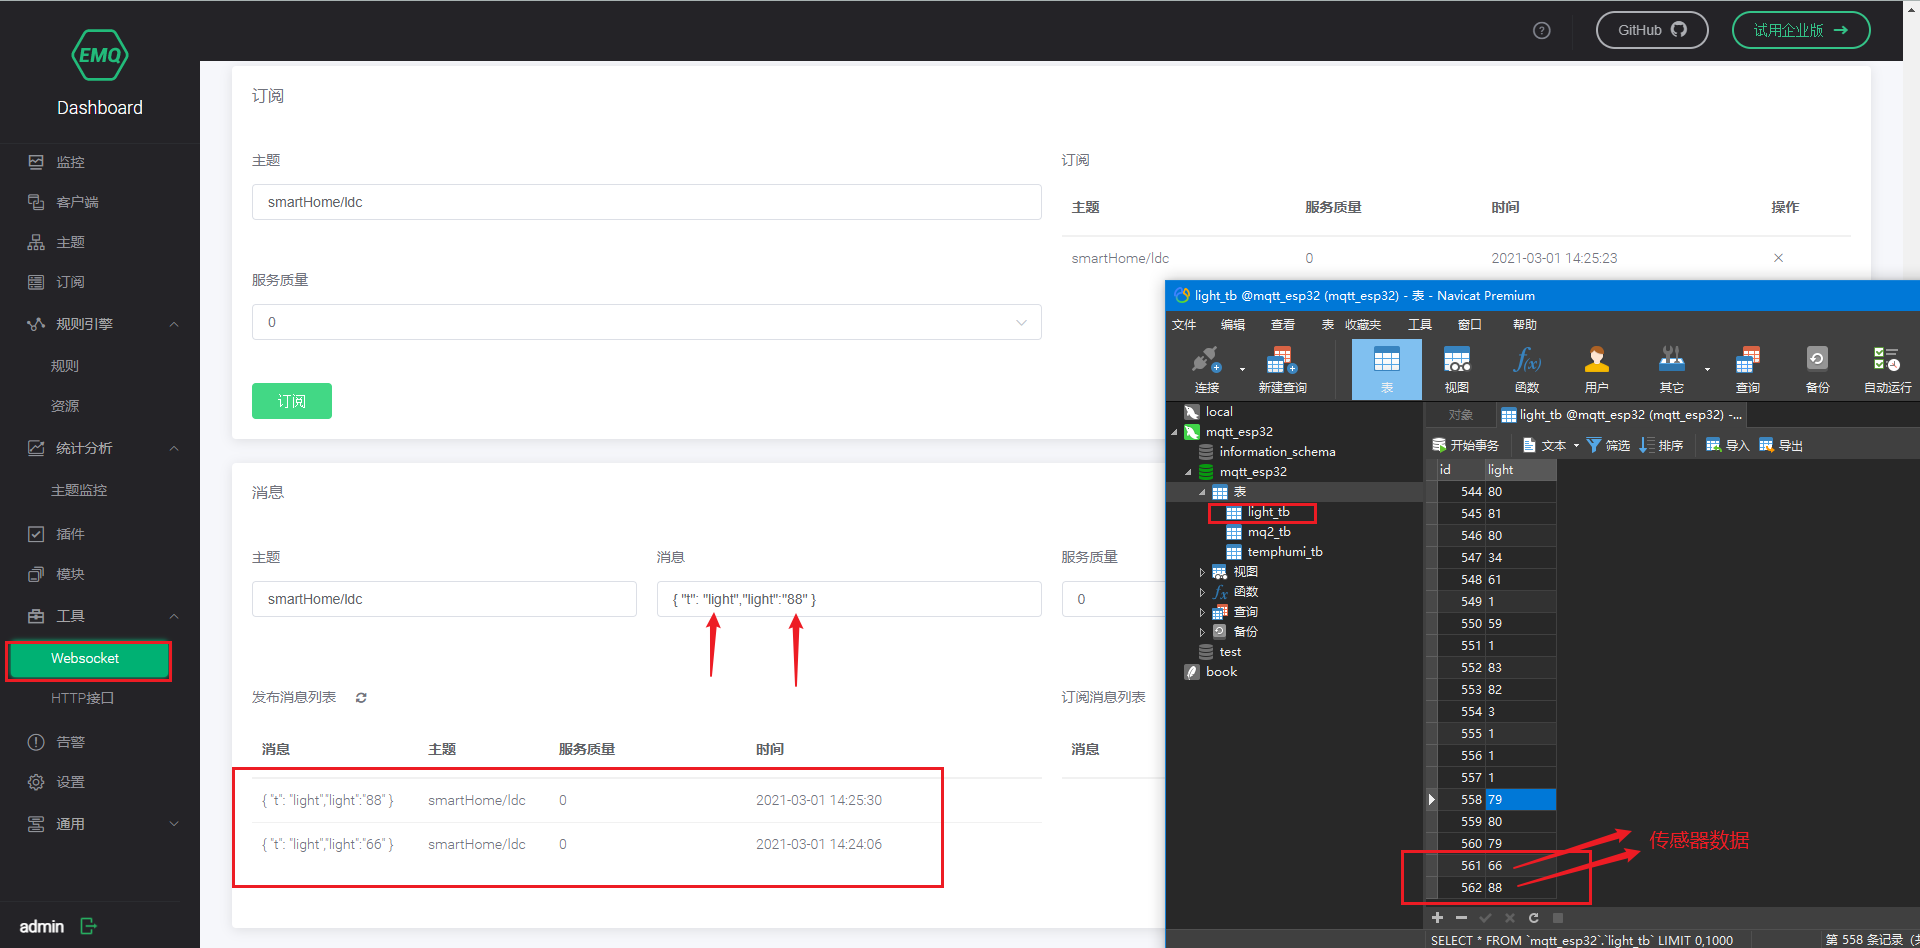Select the local connection in Navicat tree
1920x948 pixels.
click(x=1218, y=412)
